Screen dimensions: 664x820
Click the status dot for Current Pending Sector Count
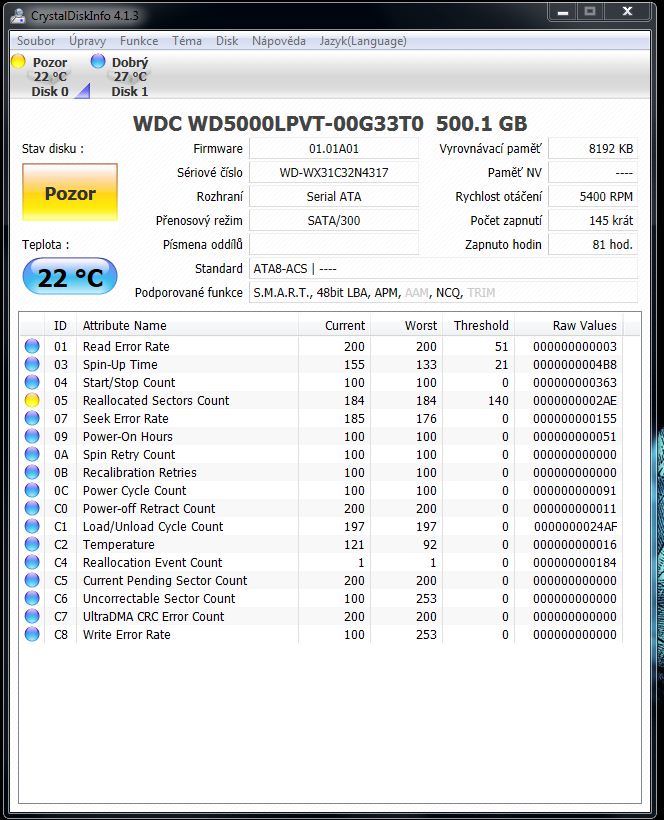click(x=32, y=580)
